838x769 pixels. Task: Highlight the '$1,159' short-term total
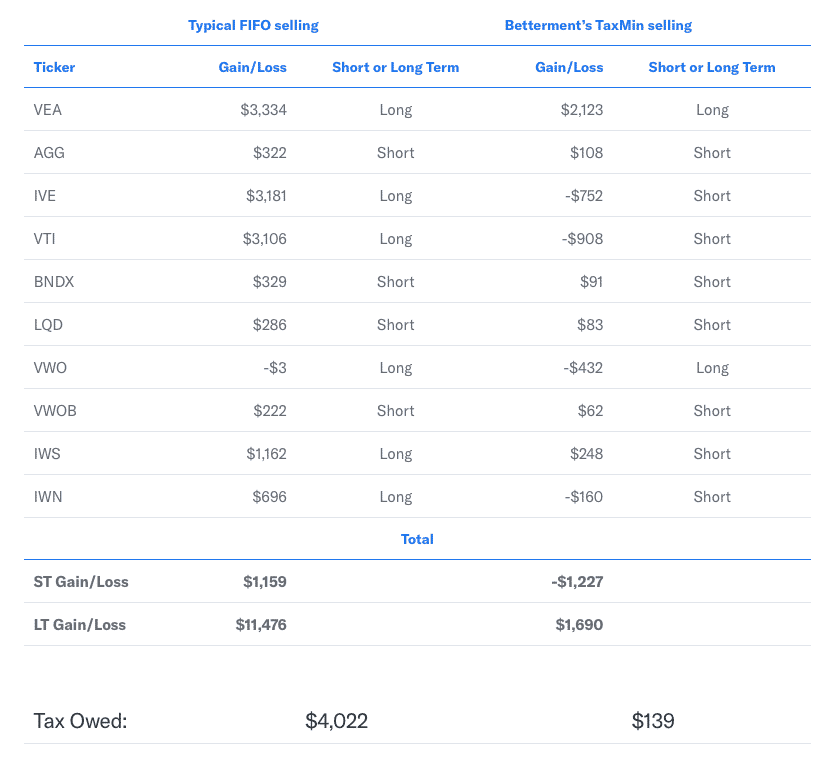265,582
